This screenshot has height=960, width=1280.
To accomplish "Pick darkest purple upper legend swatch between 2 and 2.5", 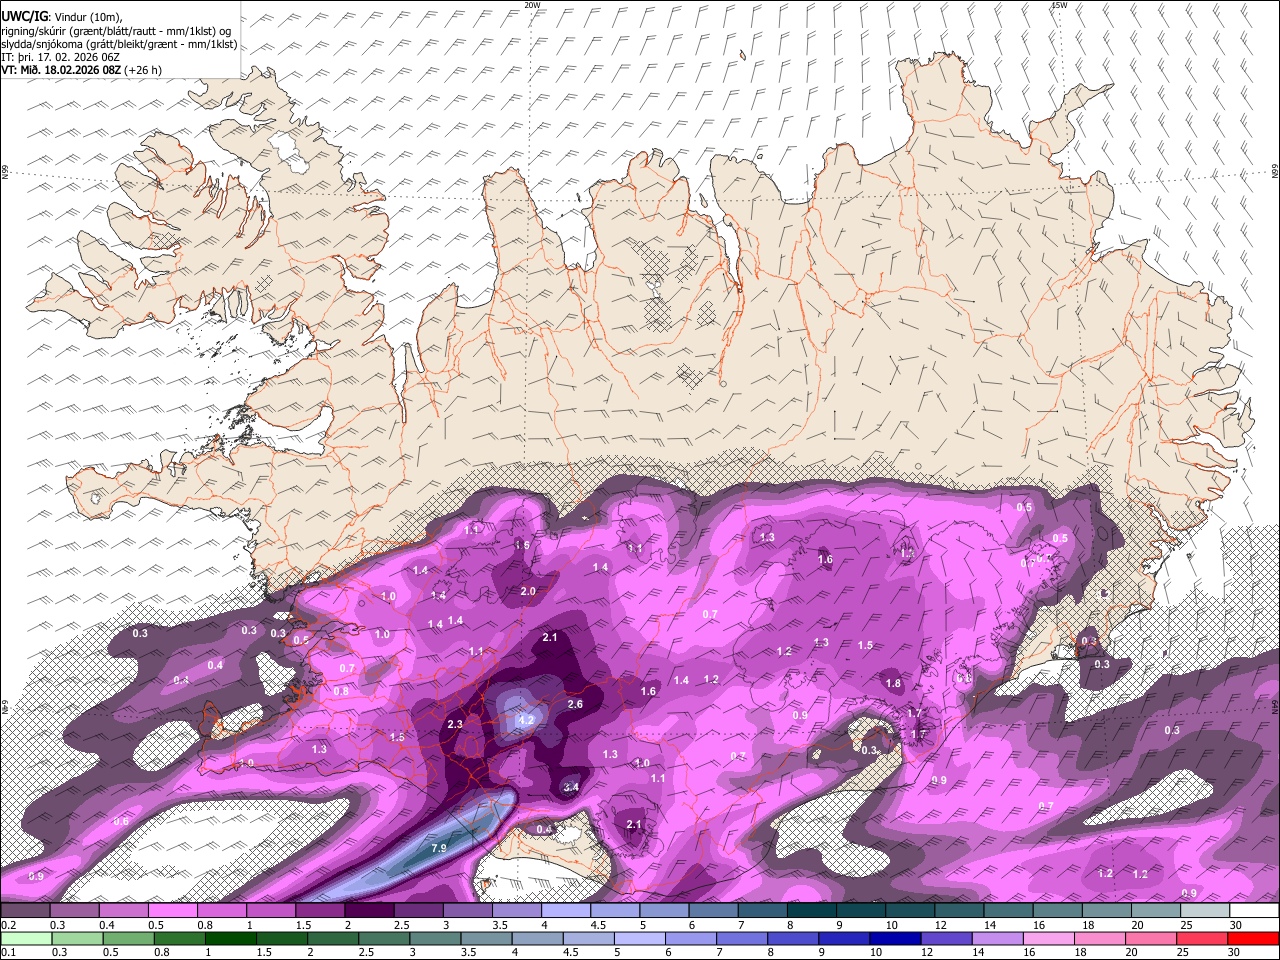I will tap(368, 911).
